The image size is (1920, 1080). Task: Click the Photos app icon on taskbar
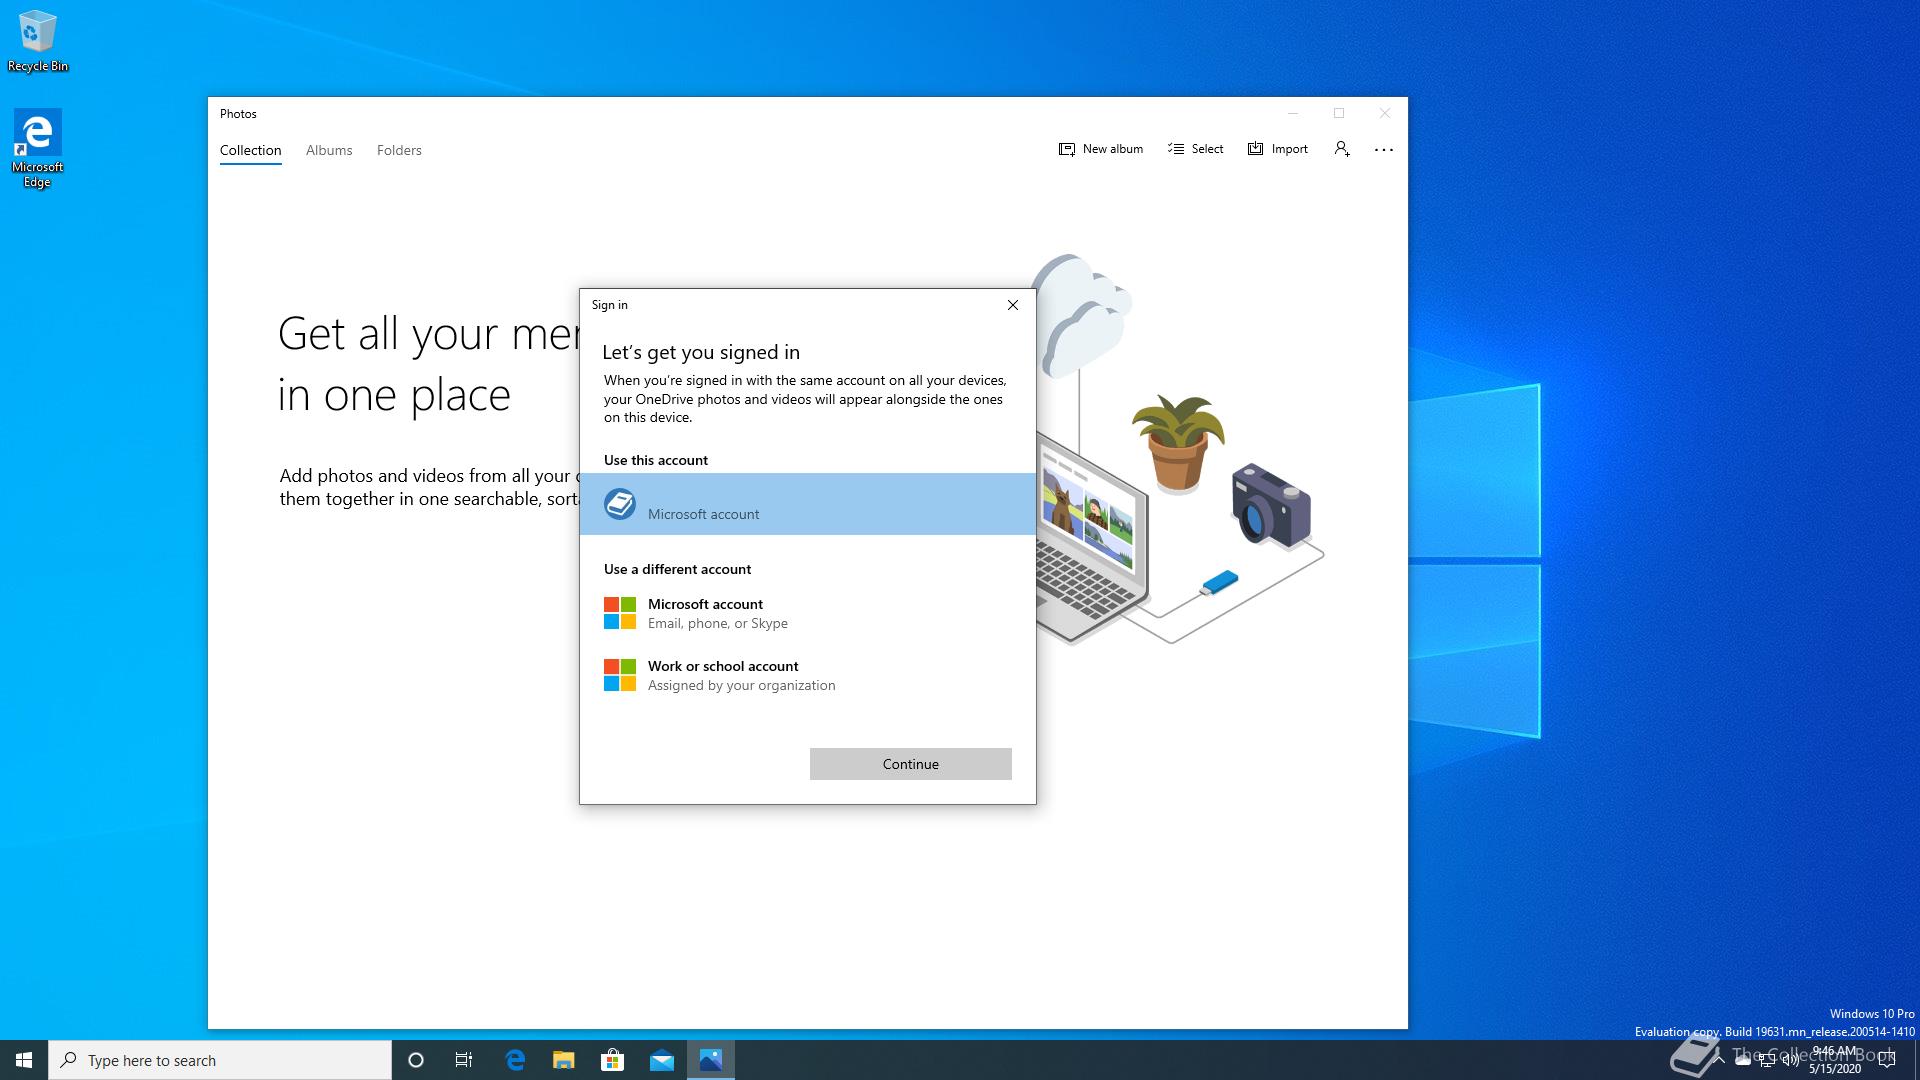(711, 1060)
